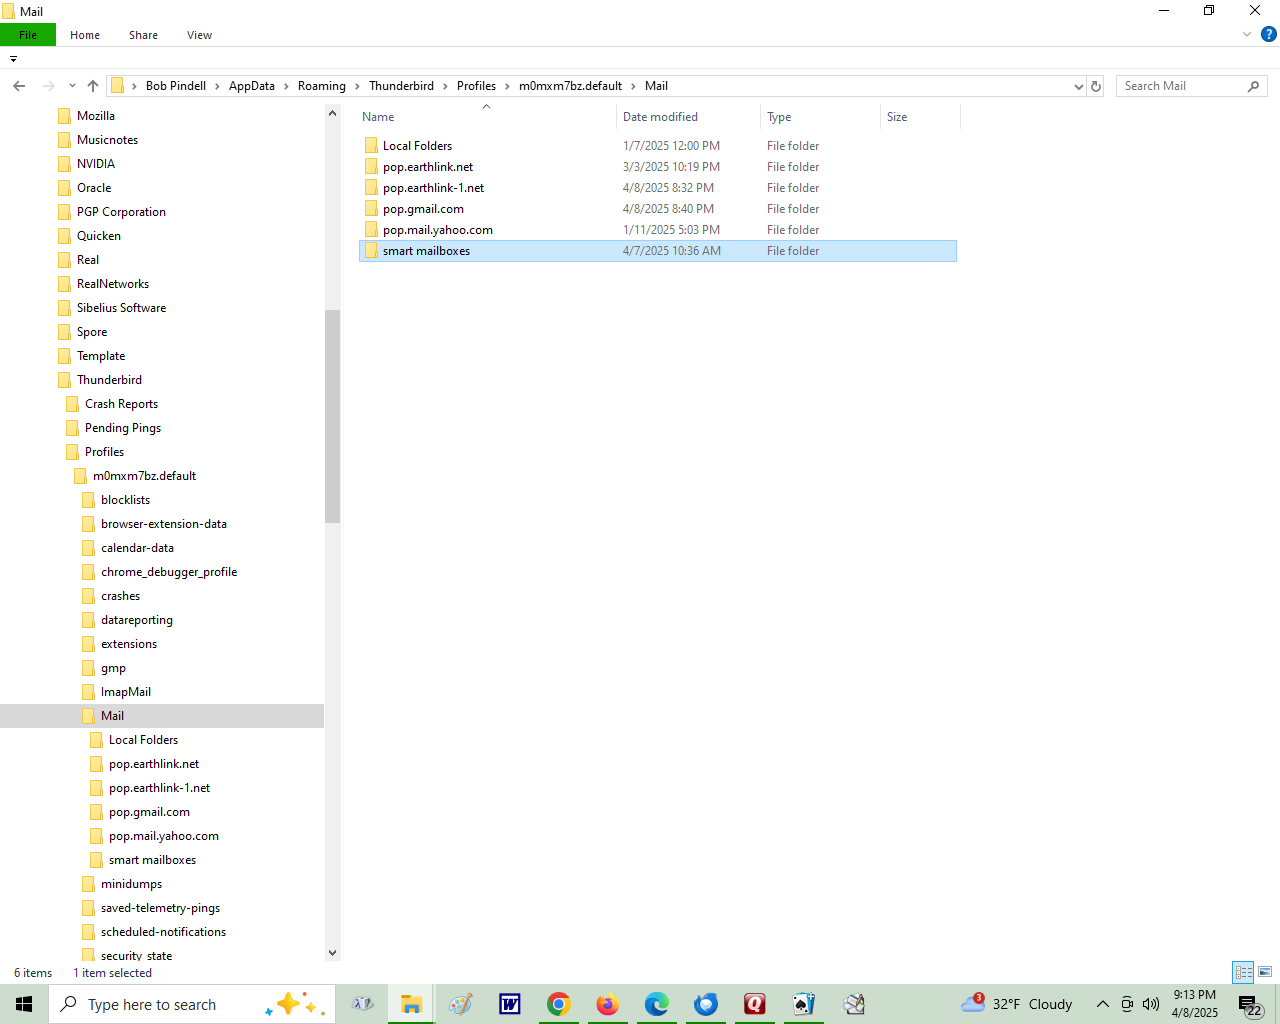This screenshot has width=1280, height=1024.
Task: Open Quicken from taskbar
Action: click(x=755, y=1004)
